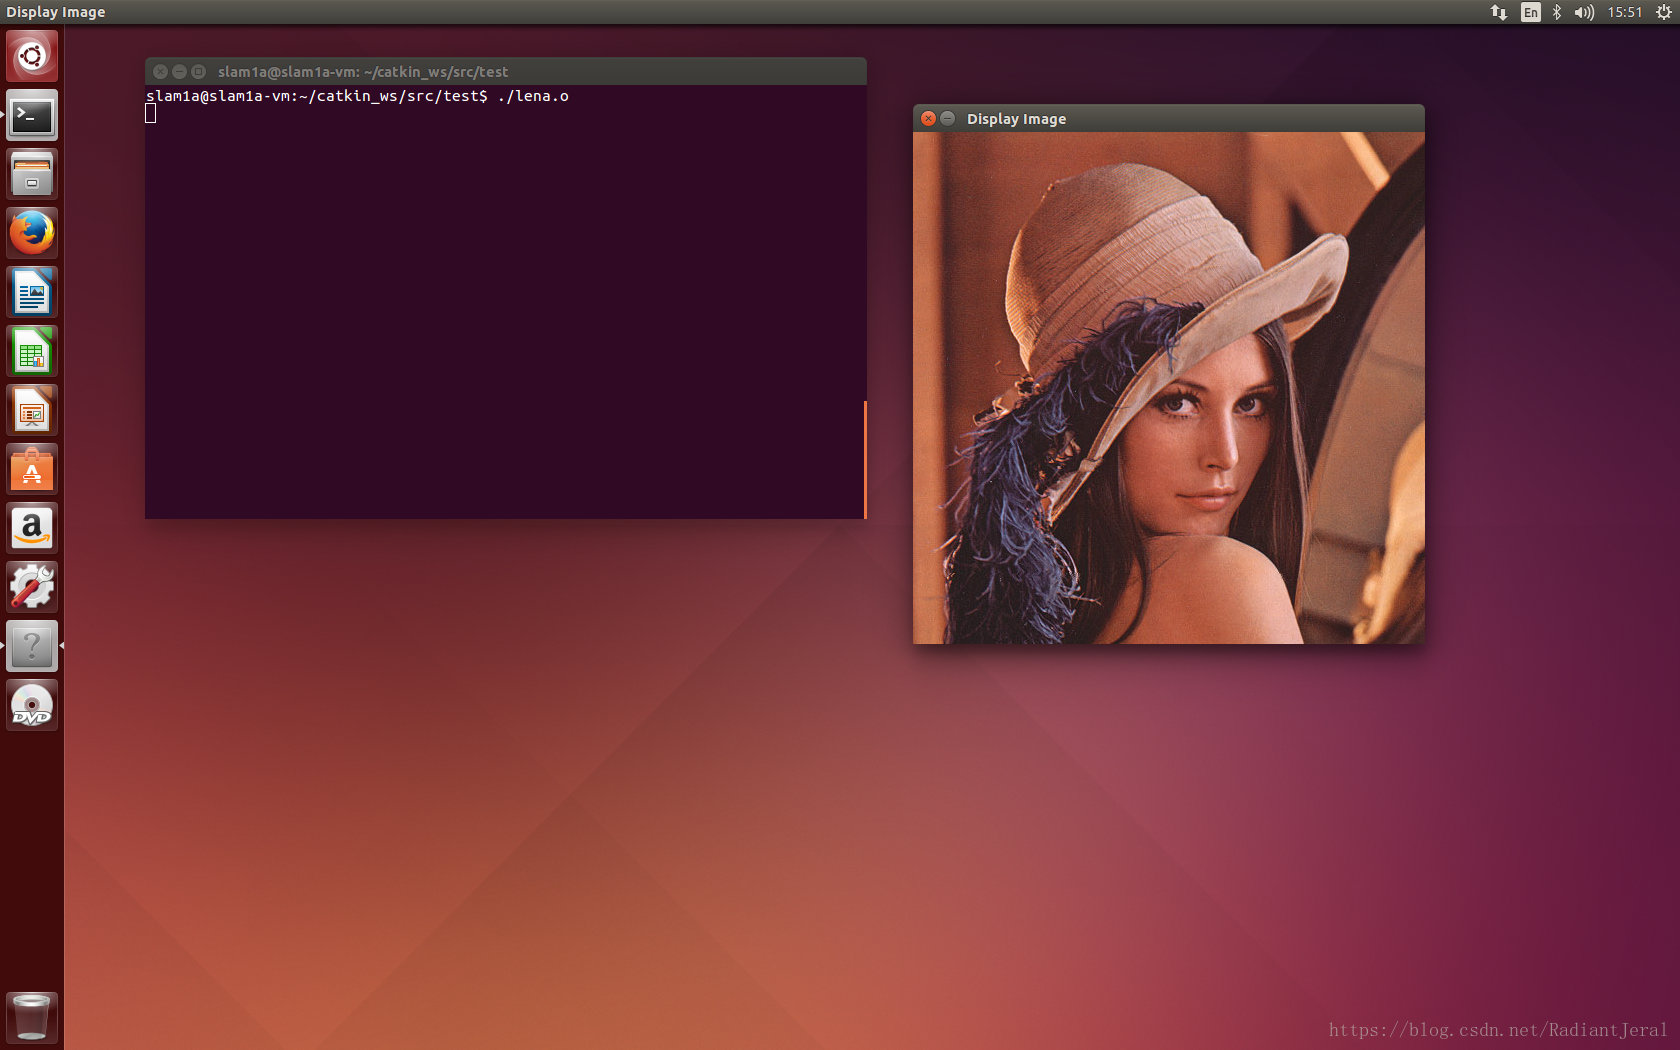The image size is (1680, 1050).
Task: Open the DVD disc launcher icon
Action: pyautogui.click(x=32, y=705)
